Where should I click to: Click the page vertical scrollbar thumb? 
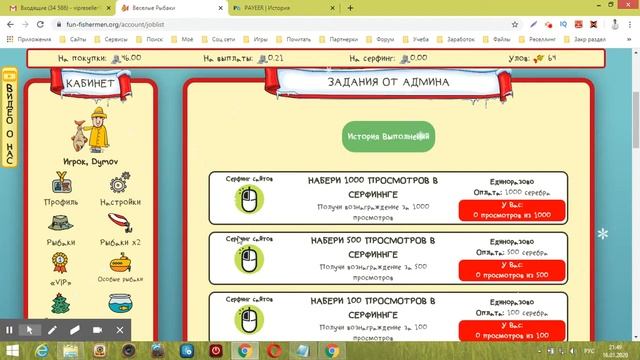pyautogui.click(x=636, y=120)
